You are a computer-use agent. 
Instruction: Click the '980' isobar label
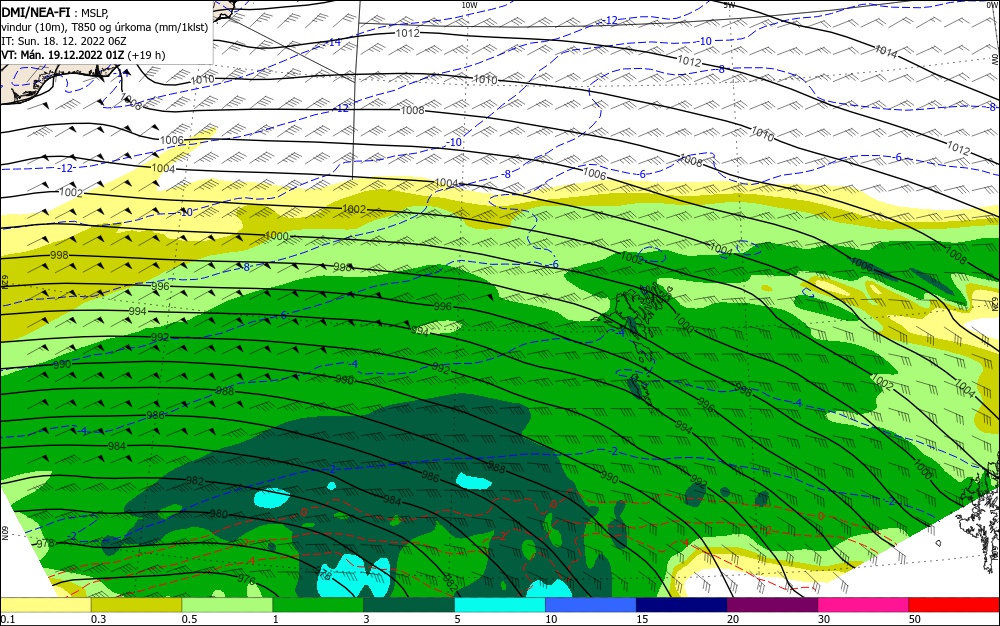click(x=219, y=514)
